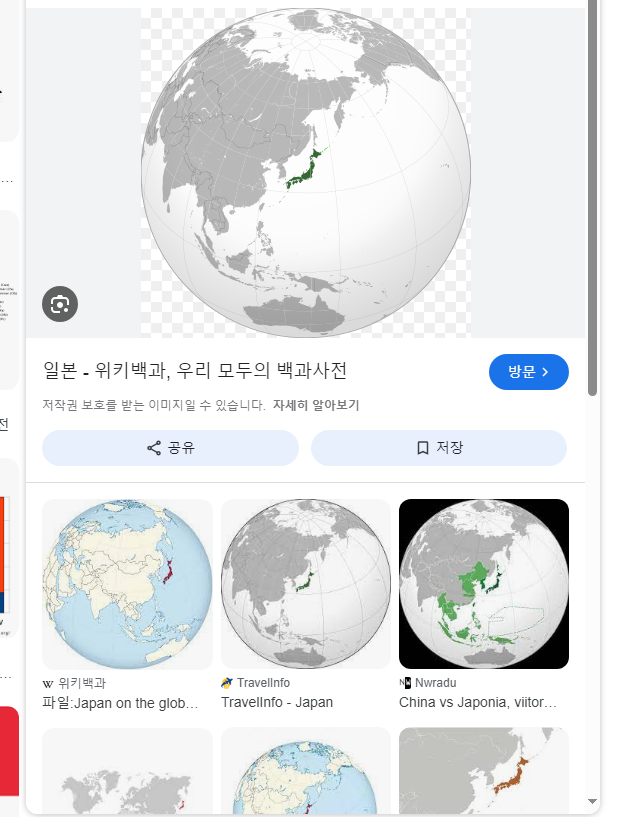Screen dimensions: 620x817
Task: Click the scrollbar down arrow
Action: pos(592,801)
